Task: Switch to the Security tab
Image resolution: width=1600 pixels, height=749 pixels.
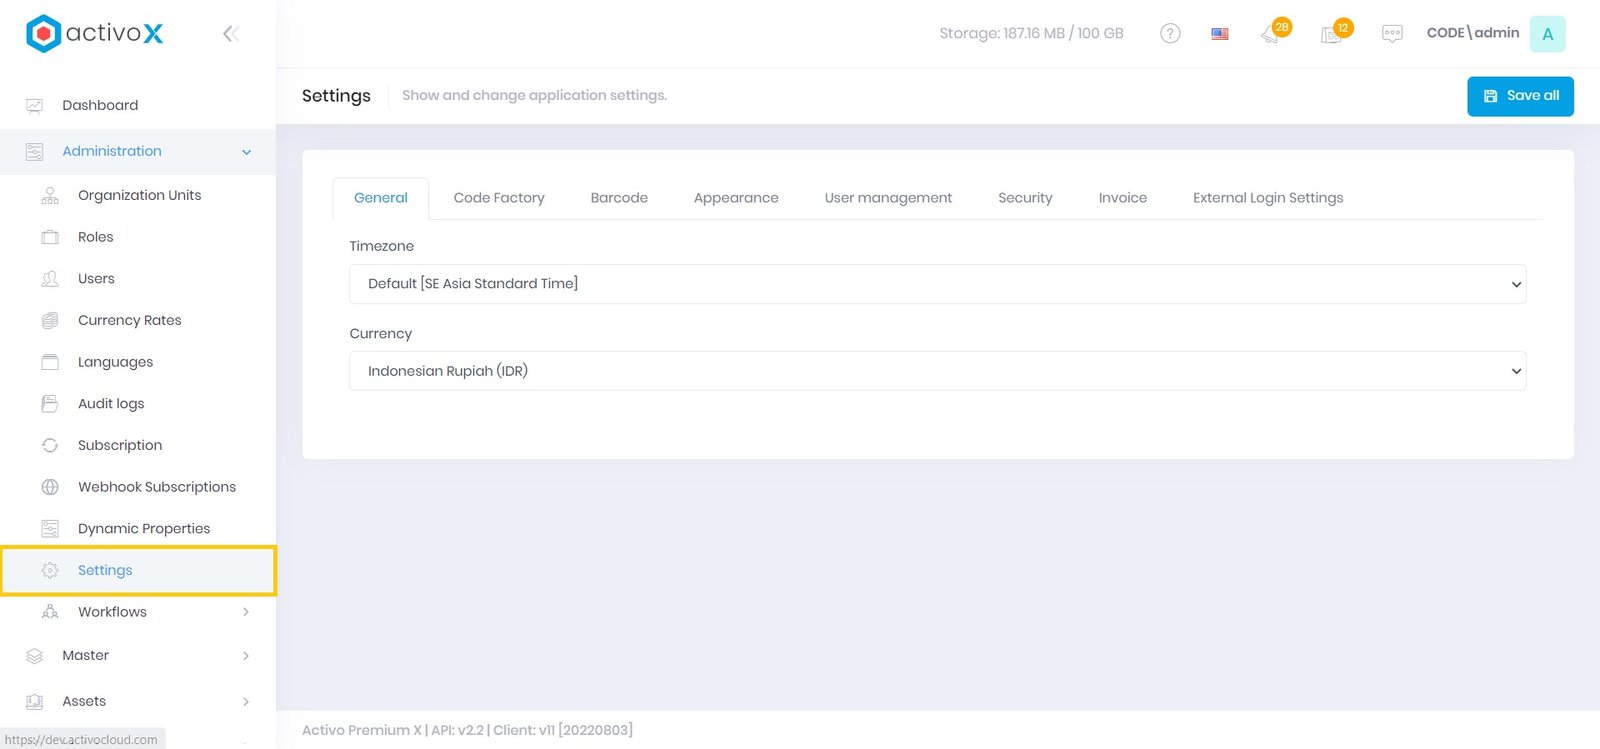Action: pos(1025,198)
